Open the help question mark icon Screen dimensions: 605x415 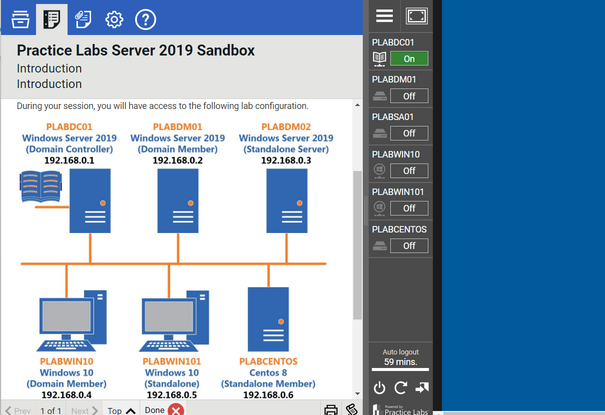[x=145, y=18]
